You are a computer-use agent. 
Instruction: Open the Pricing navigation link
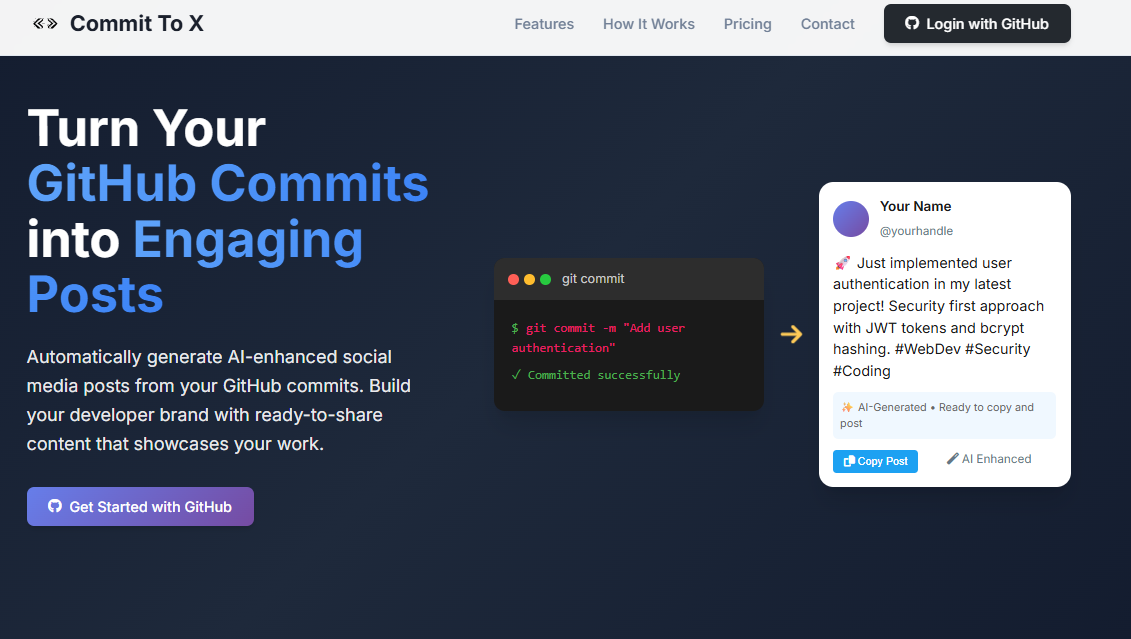click(x=747, y=23)
